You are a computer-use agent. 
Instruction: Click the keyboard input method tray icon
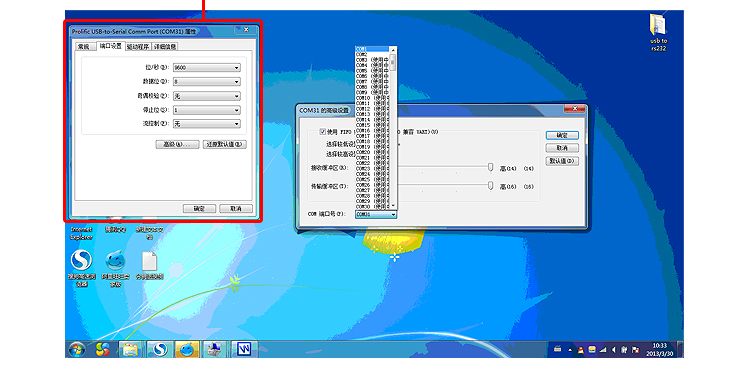(558, 350)
